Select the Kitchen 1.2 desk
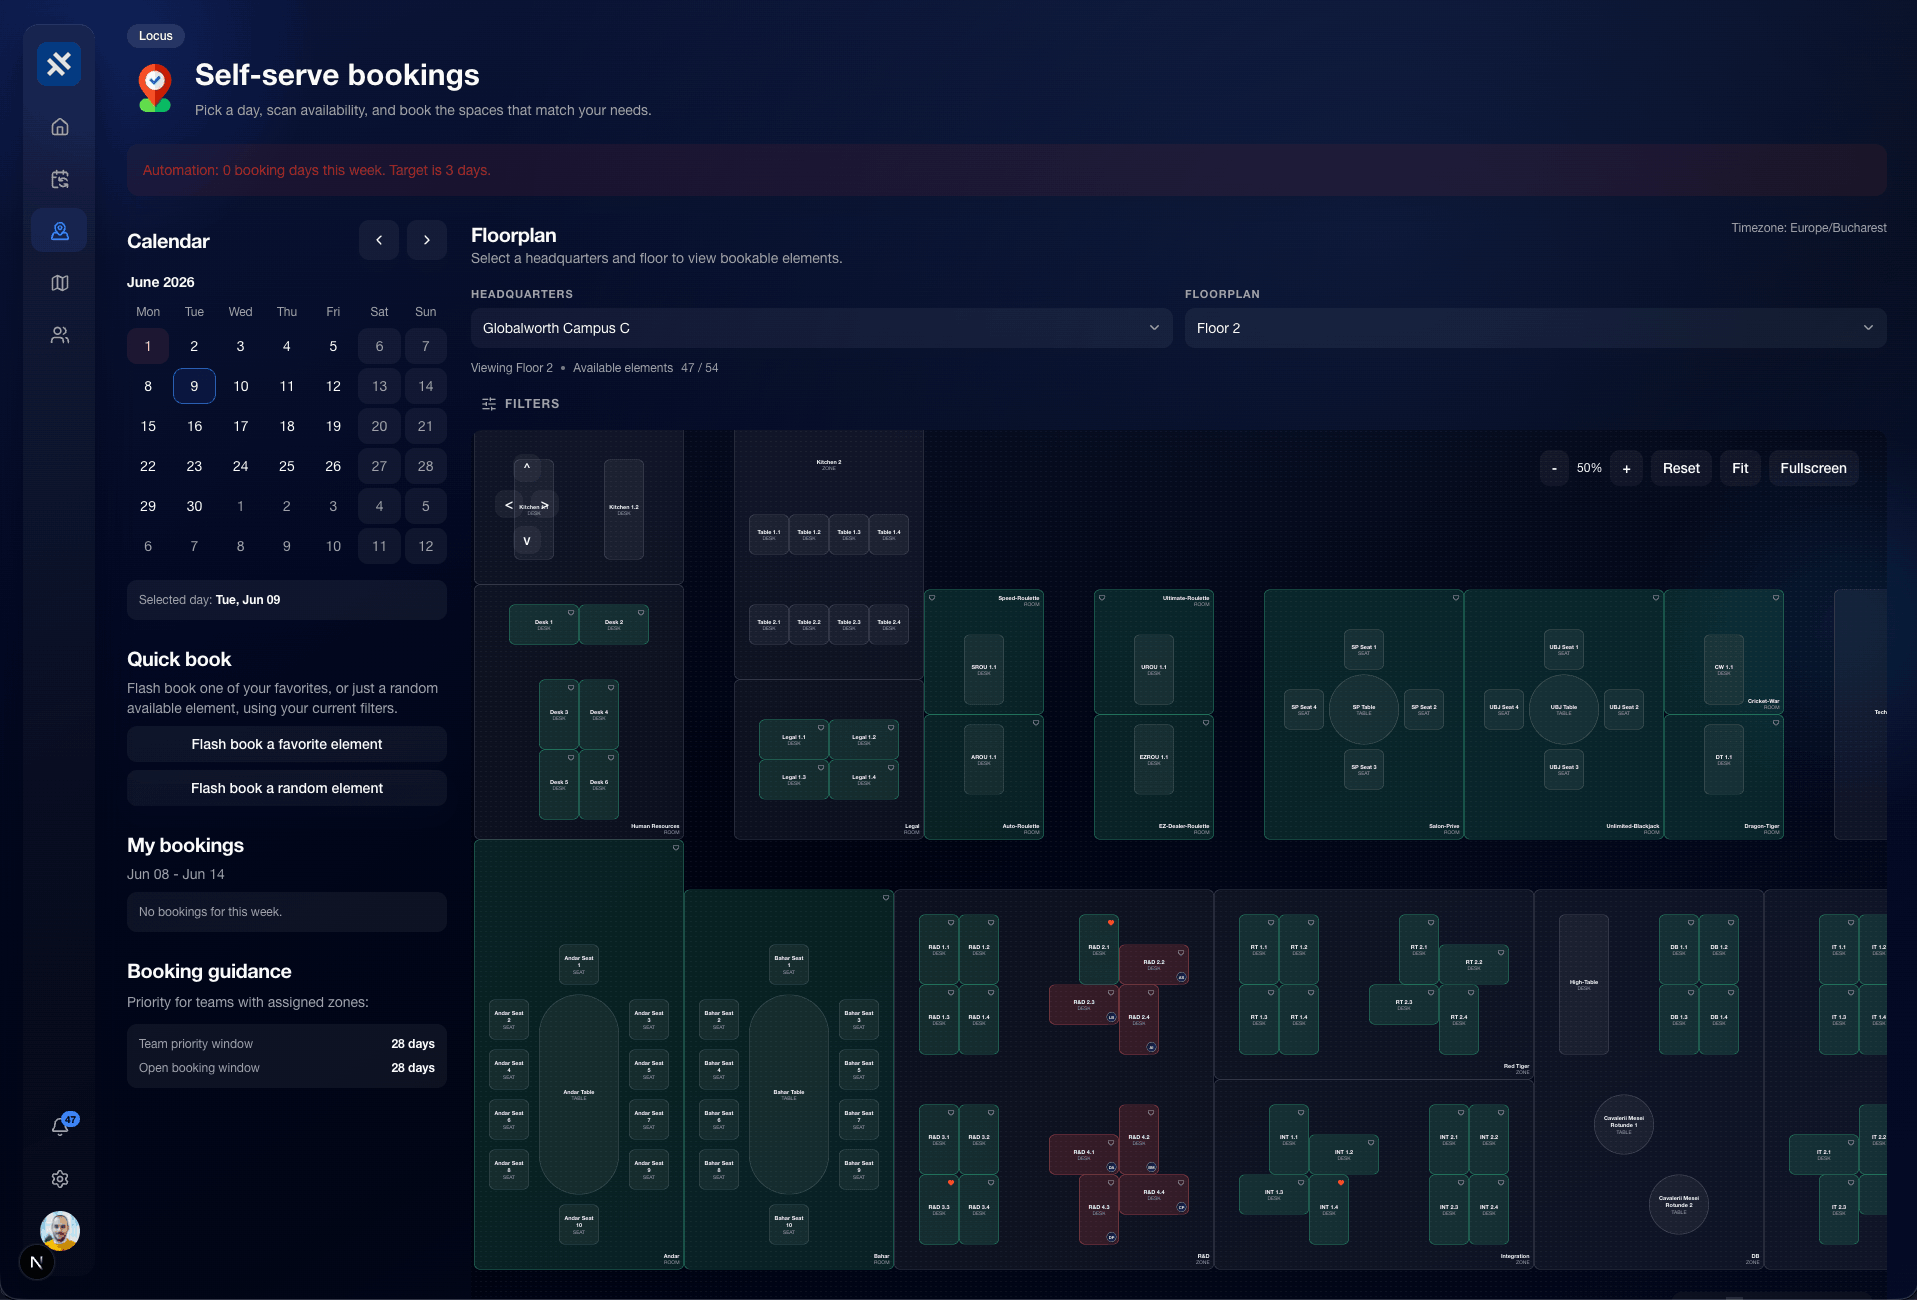1917x1300 pixels. coord(624,509)
